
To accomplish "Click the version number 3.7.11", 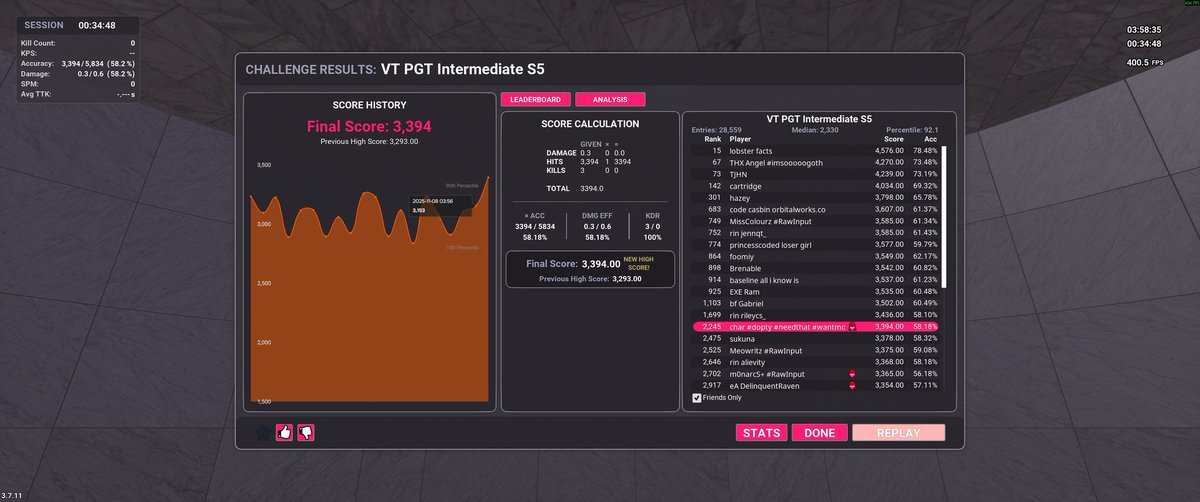I will tap(12, 496).
